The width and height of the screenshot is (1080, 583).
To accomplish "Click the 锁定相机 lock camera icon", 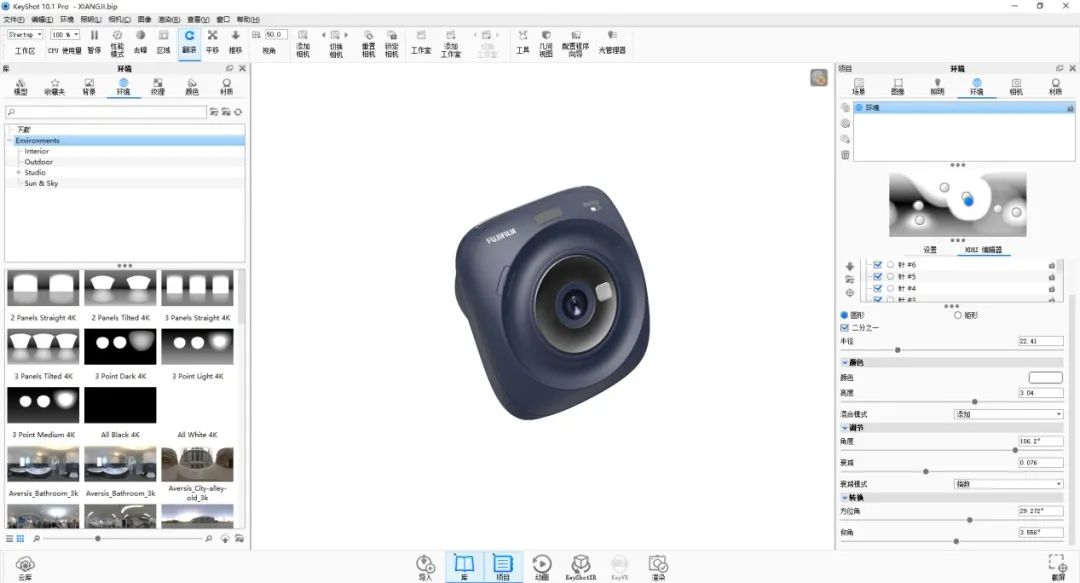I will coord(391,36).
